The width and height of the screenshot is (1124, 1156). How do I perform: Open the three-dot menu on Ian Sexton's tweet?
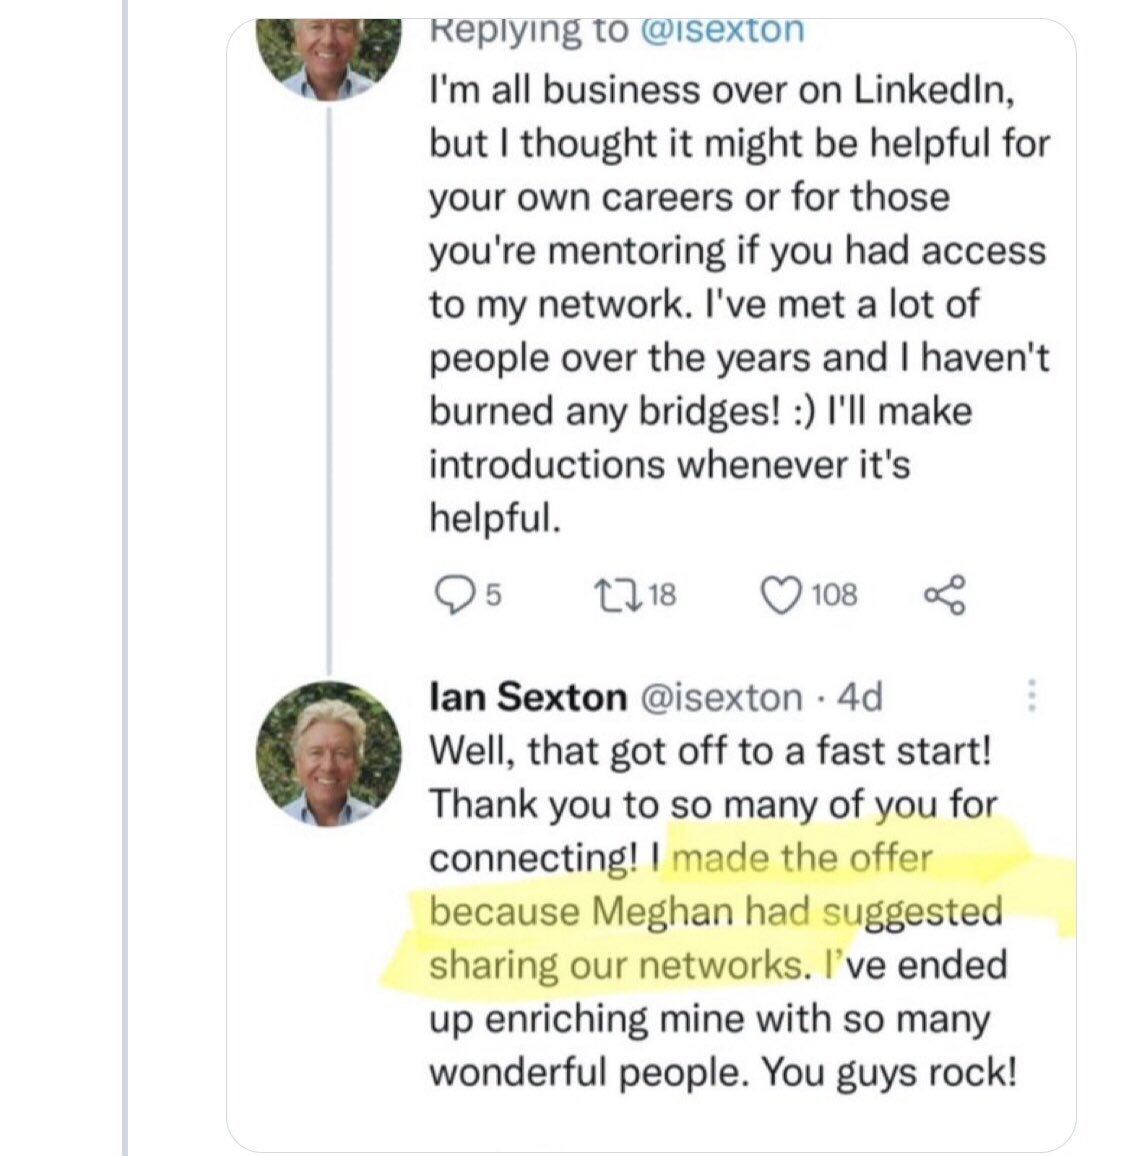pyautogui.click(x=1032, y=696)
